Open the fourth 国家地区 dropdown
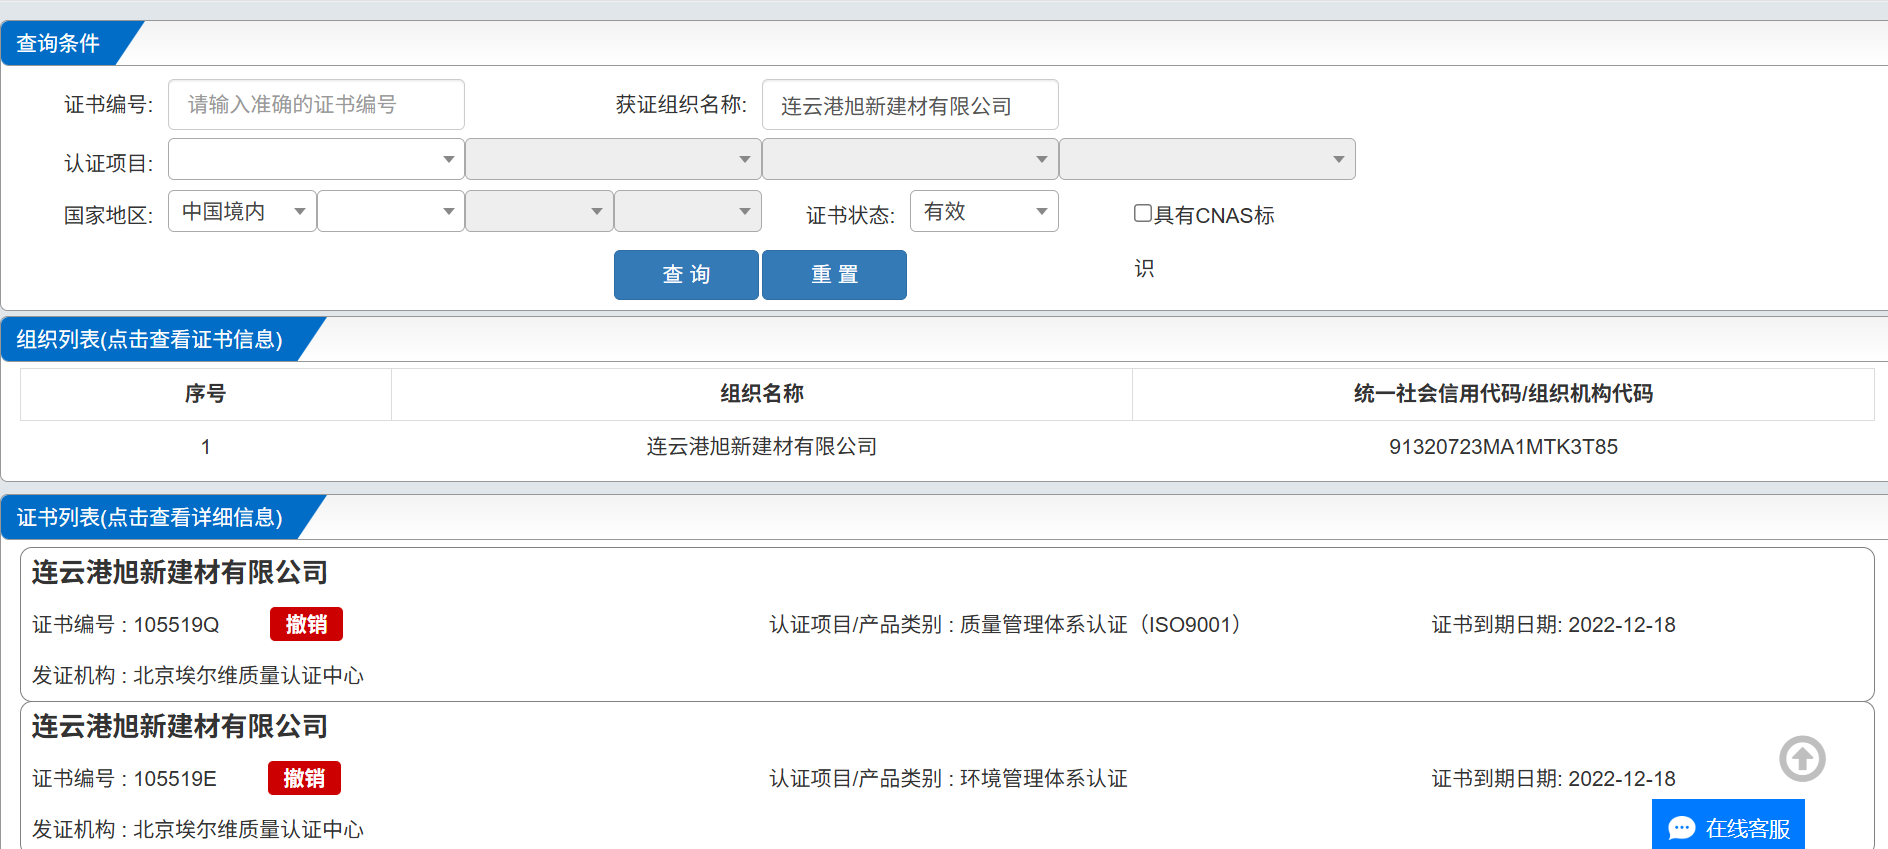 687,211
